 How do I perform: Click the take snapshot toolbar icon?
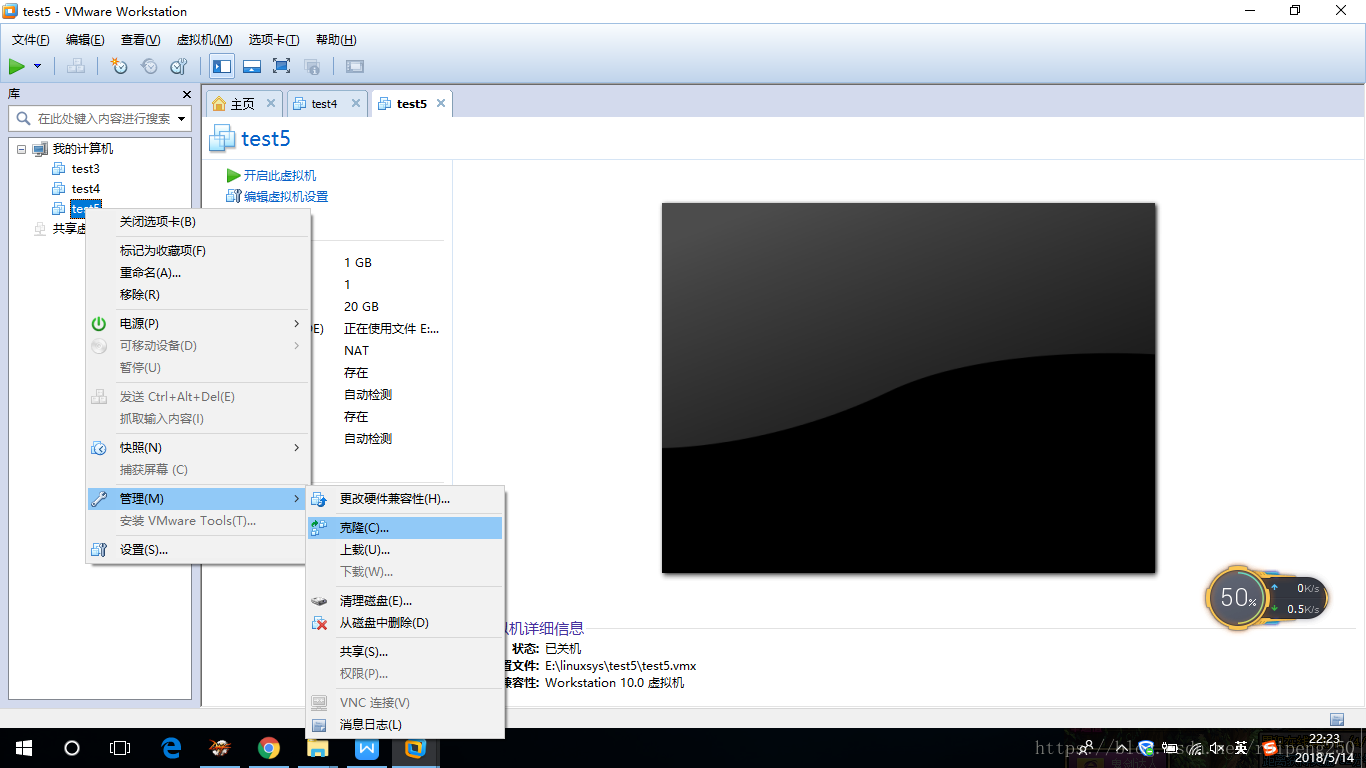tap(119, 66)
